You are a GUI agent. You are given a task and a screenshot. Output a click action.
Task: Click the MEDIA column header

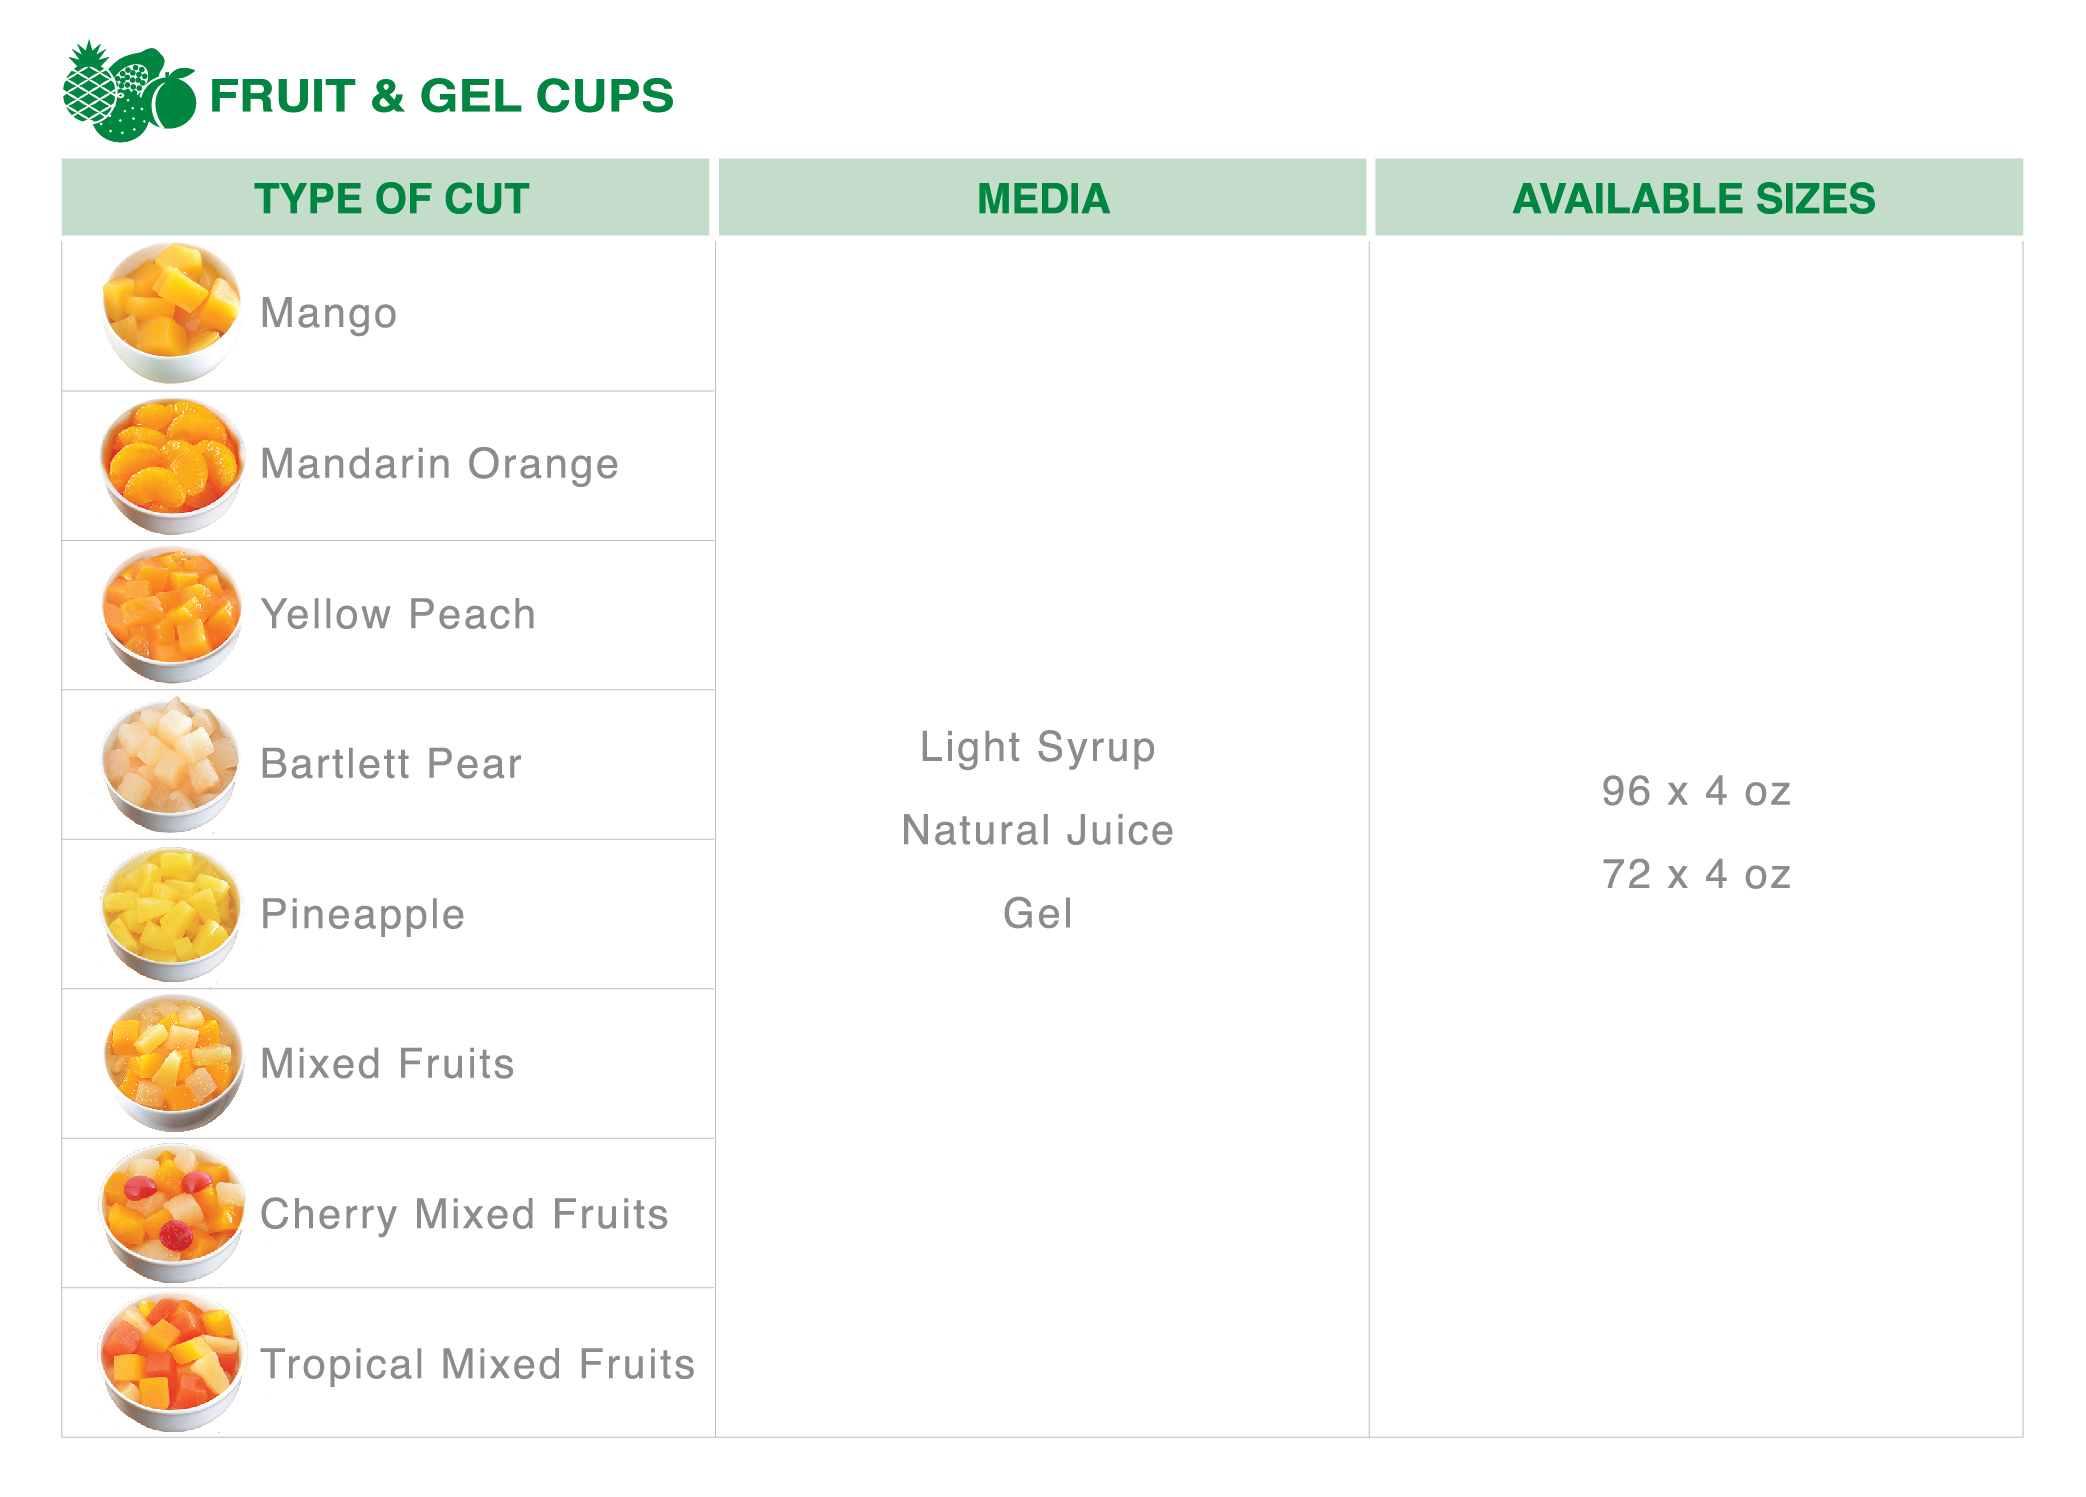pyautogui.click(x=1042, y=198)
